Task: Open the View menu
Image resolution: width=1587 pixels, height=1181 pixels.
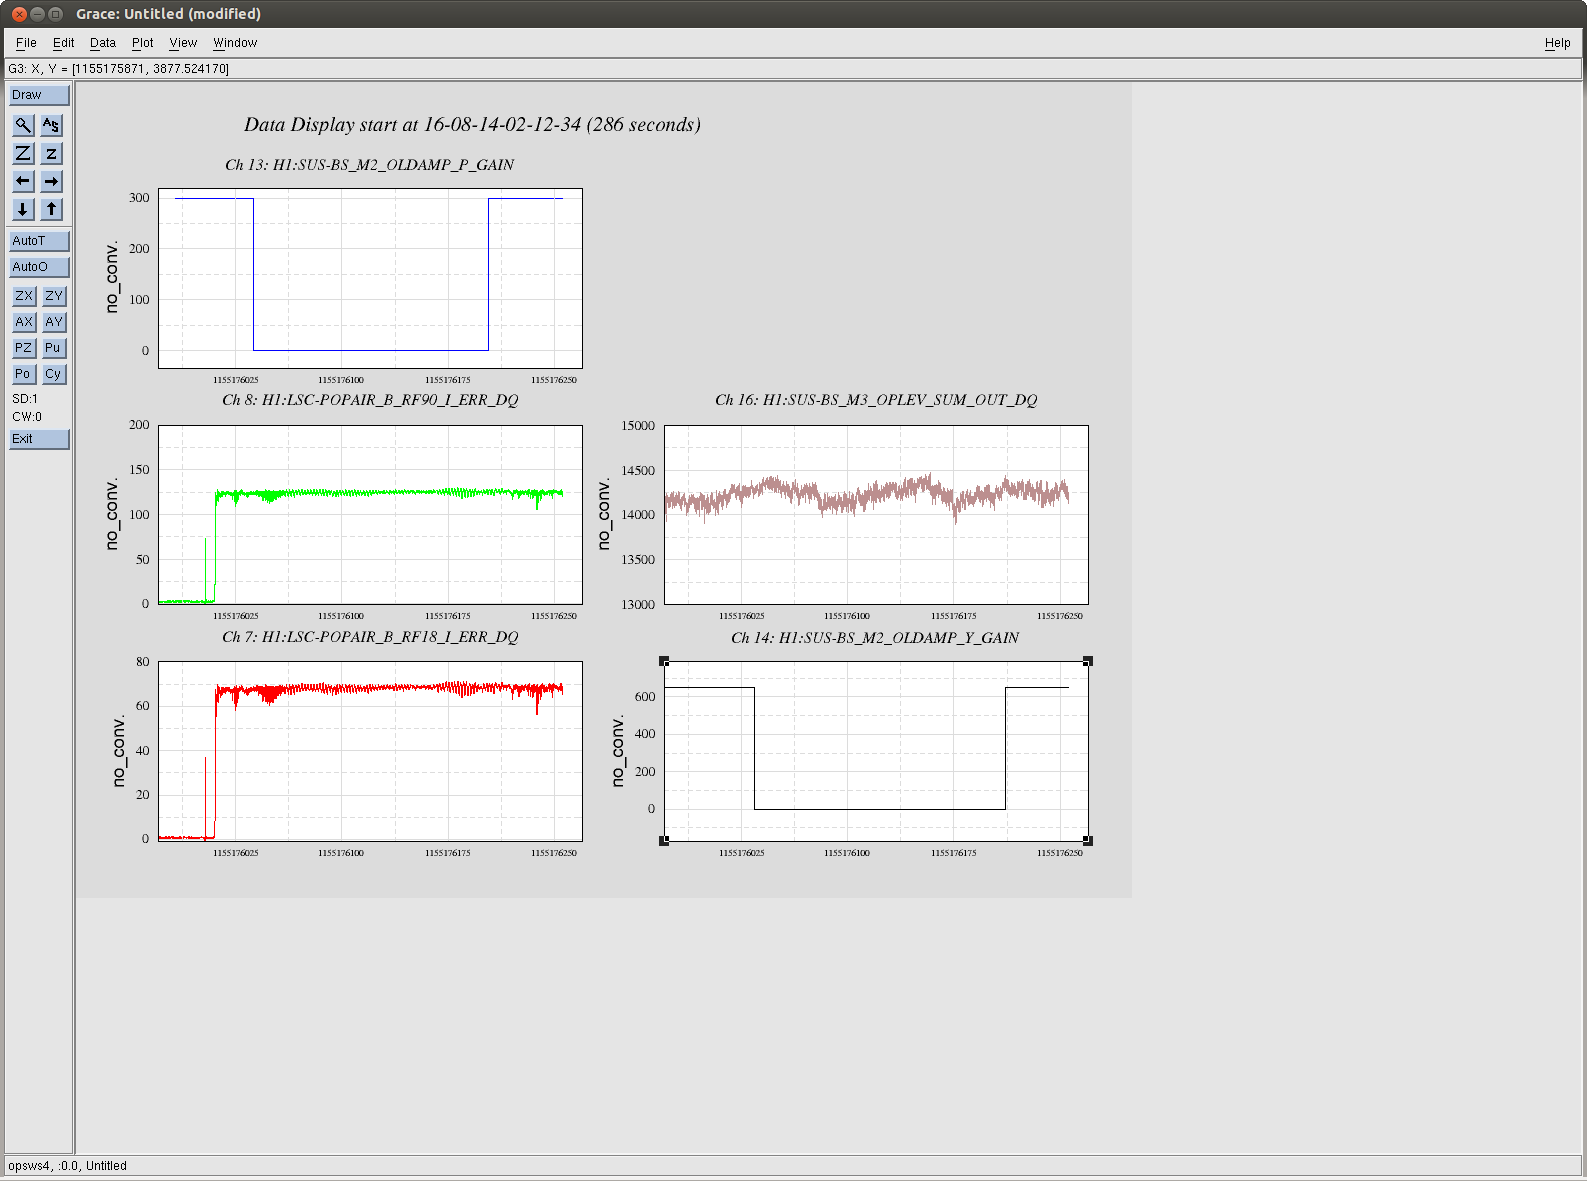Action: (183, 43)
